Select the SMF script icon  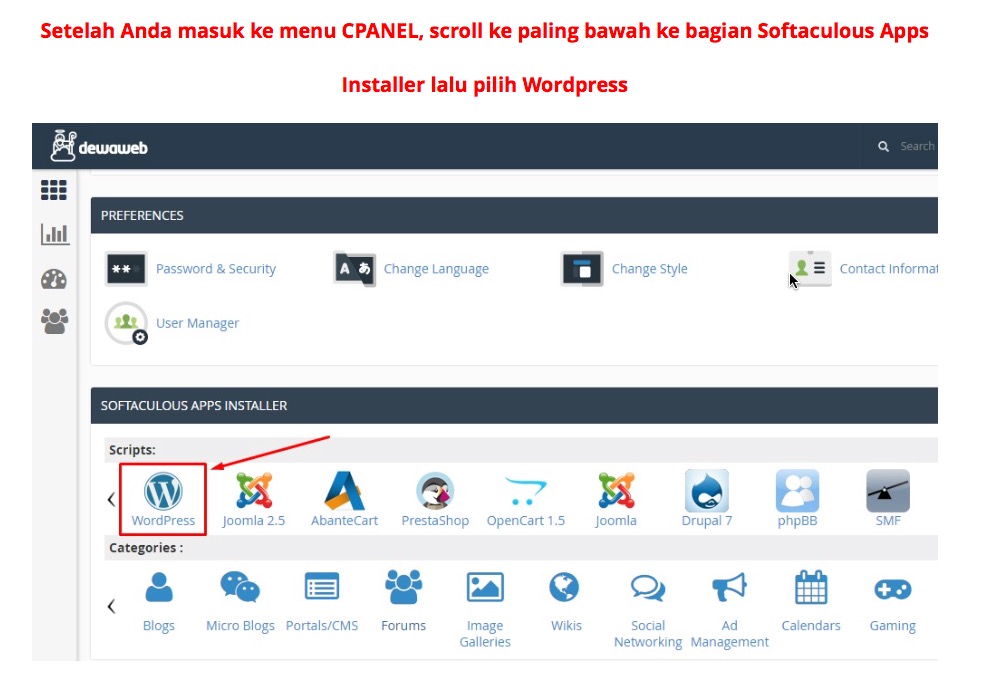(x=888, y=490)
